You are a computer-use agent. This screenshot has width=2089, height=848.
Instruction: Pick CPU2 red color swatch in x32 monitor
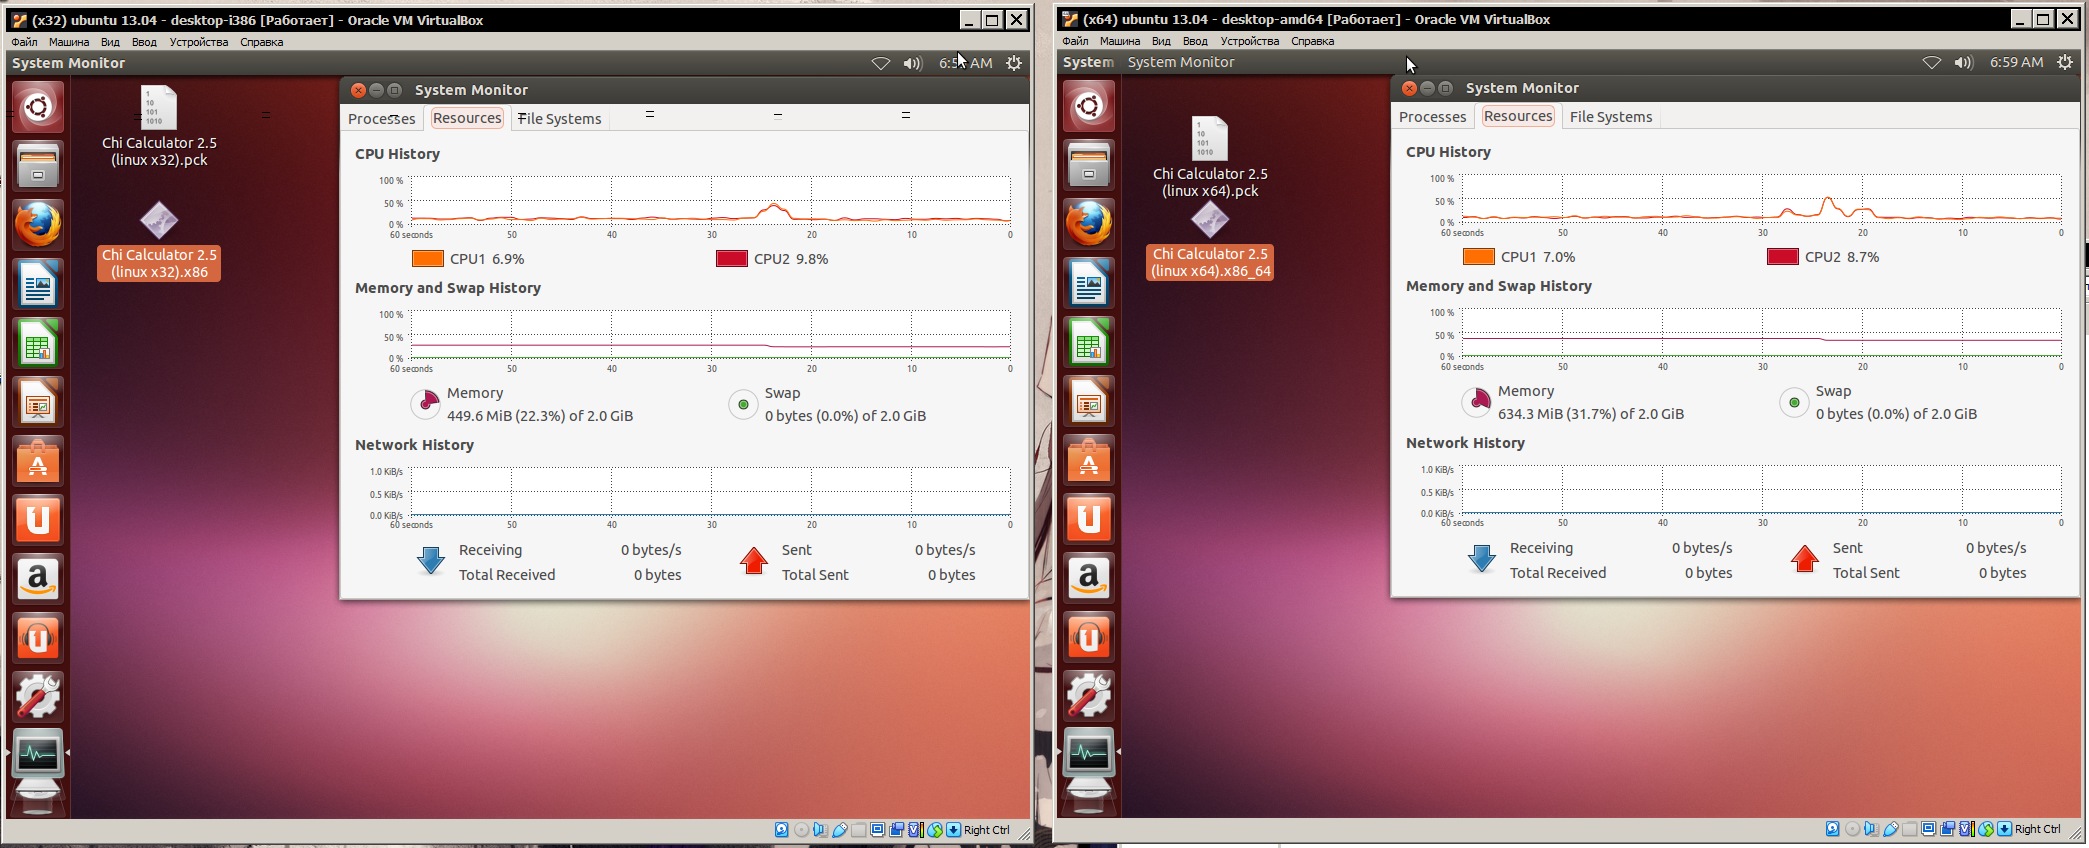tap(732, 259)
